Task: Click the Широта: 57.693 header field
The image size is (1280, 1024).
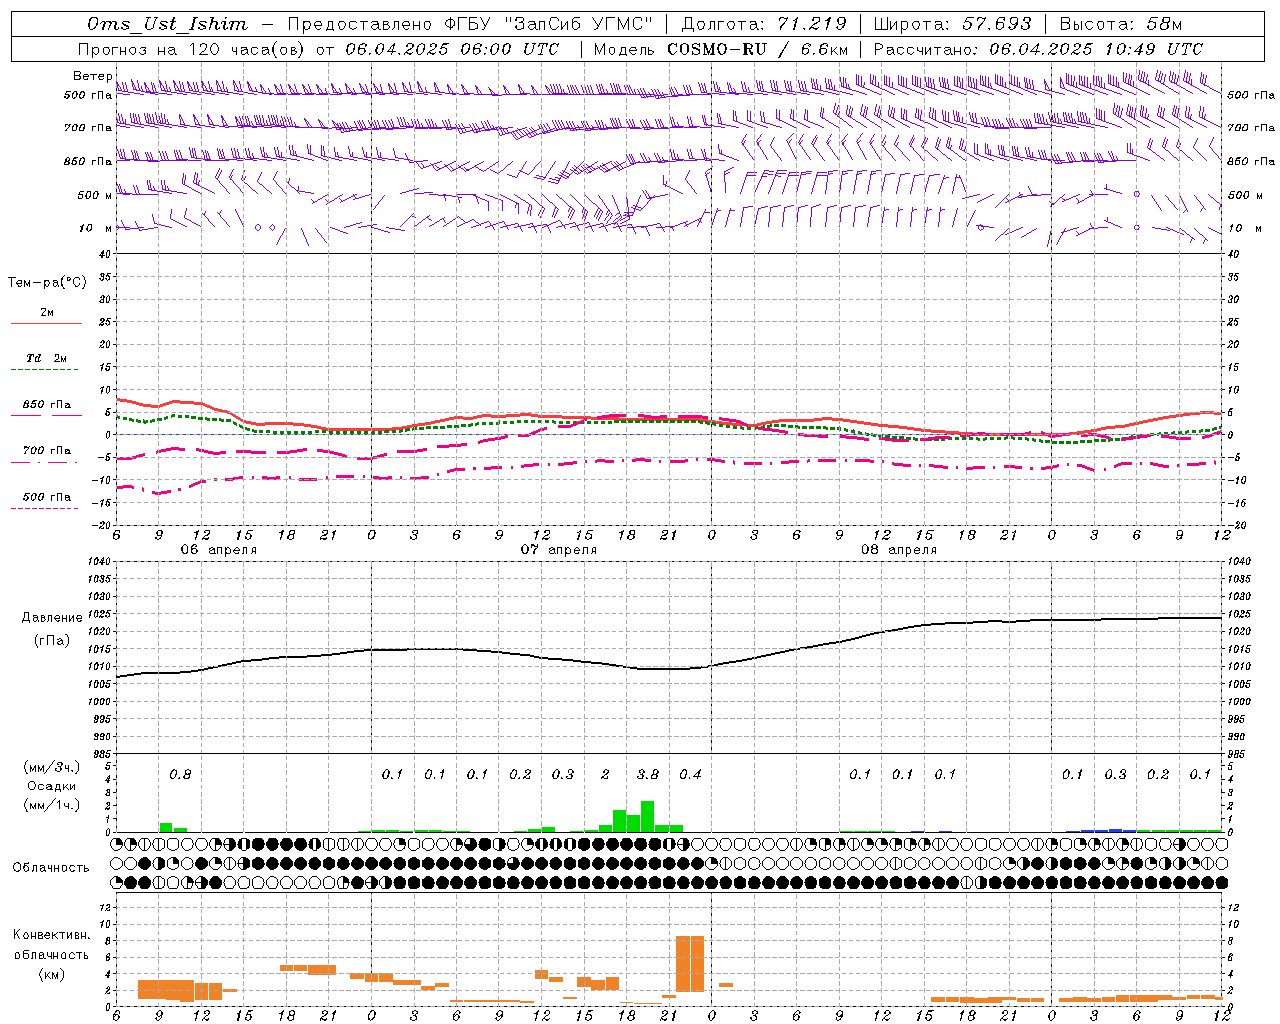Action: [x=952, y=24]
